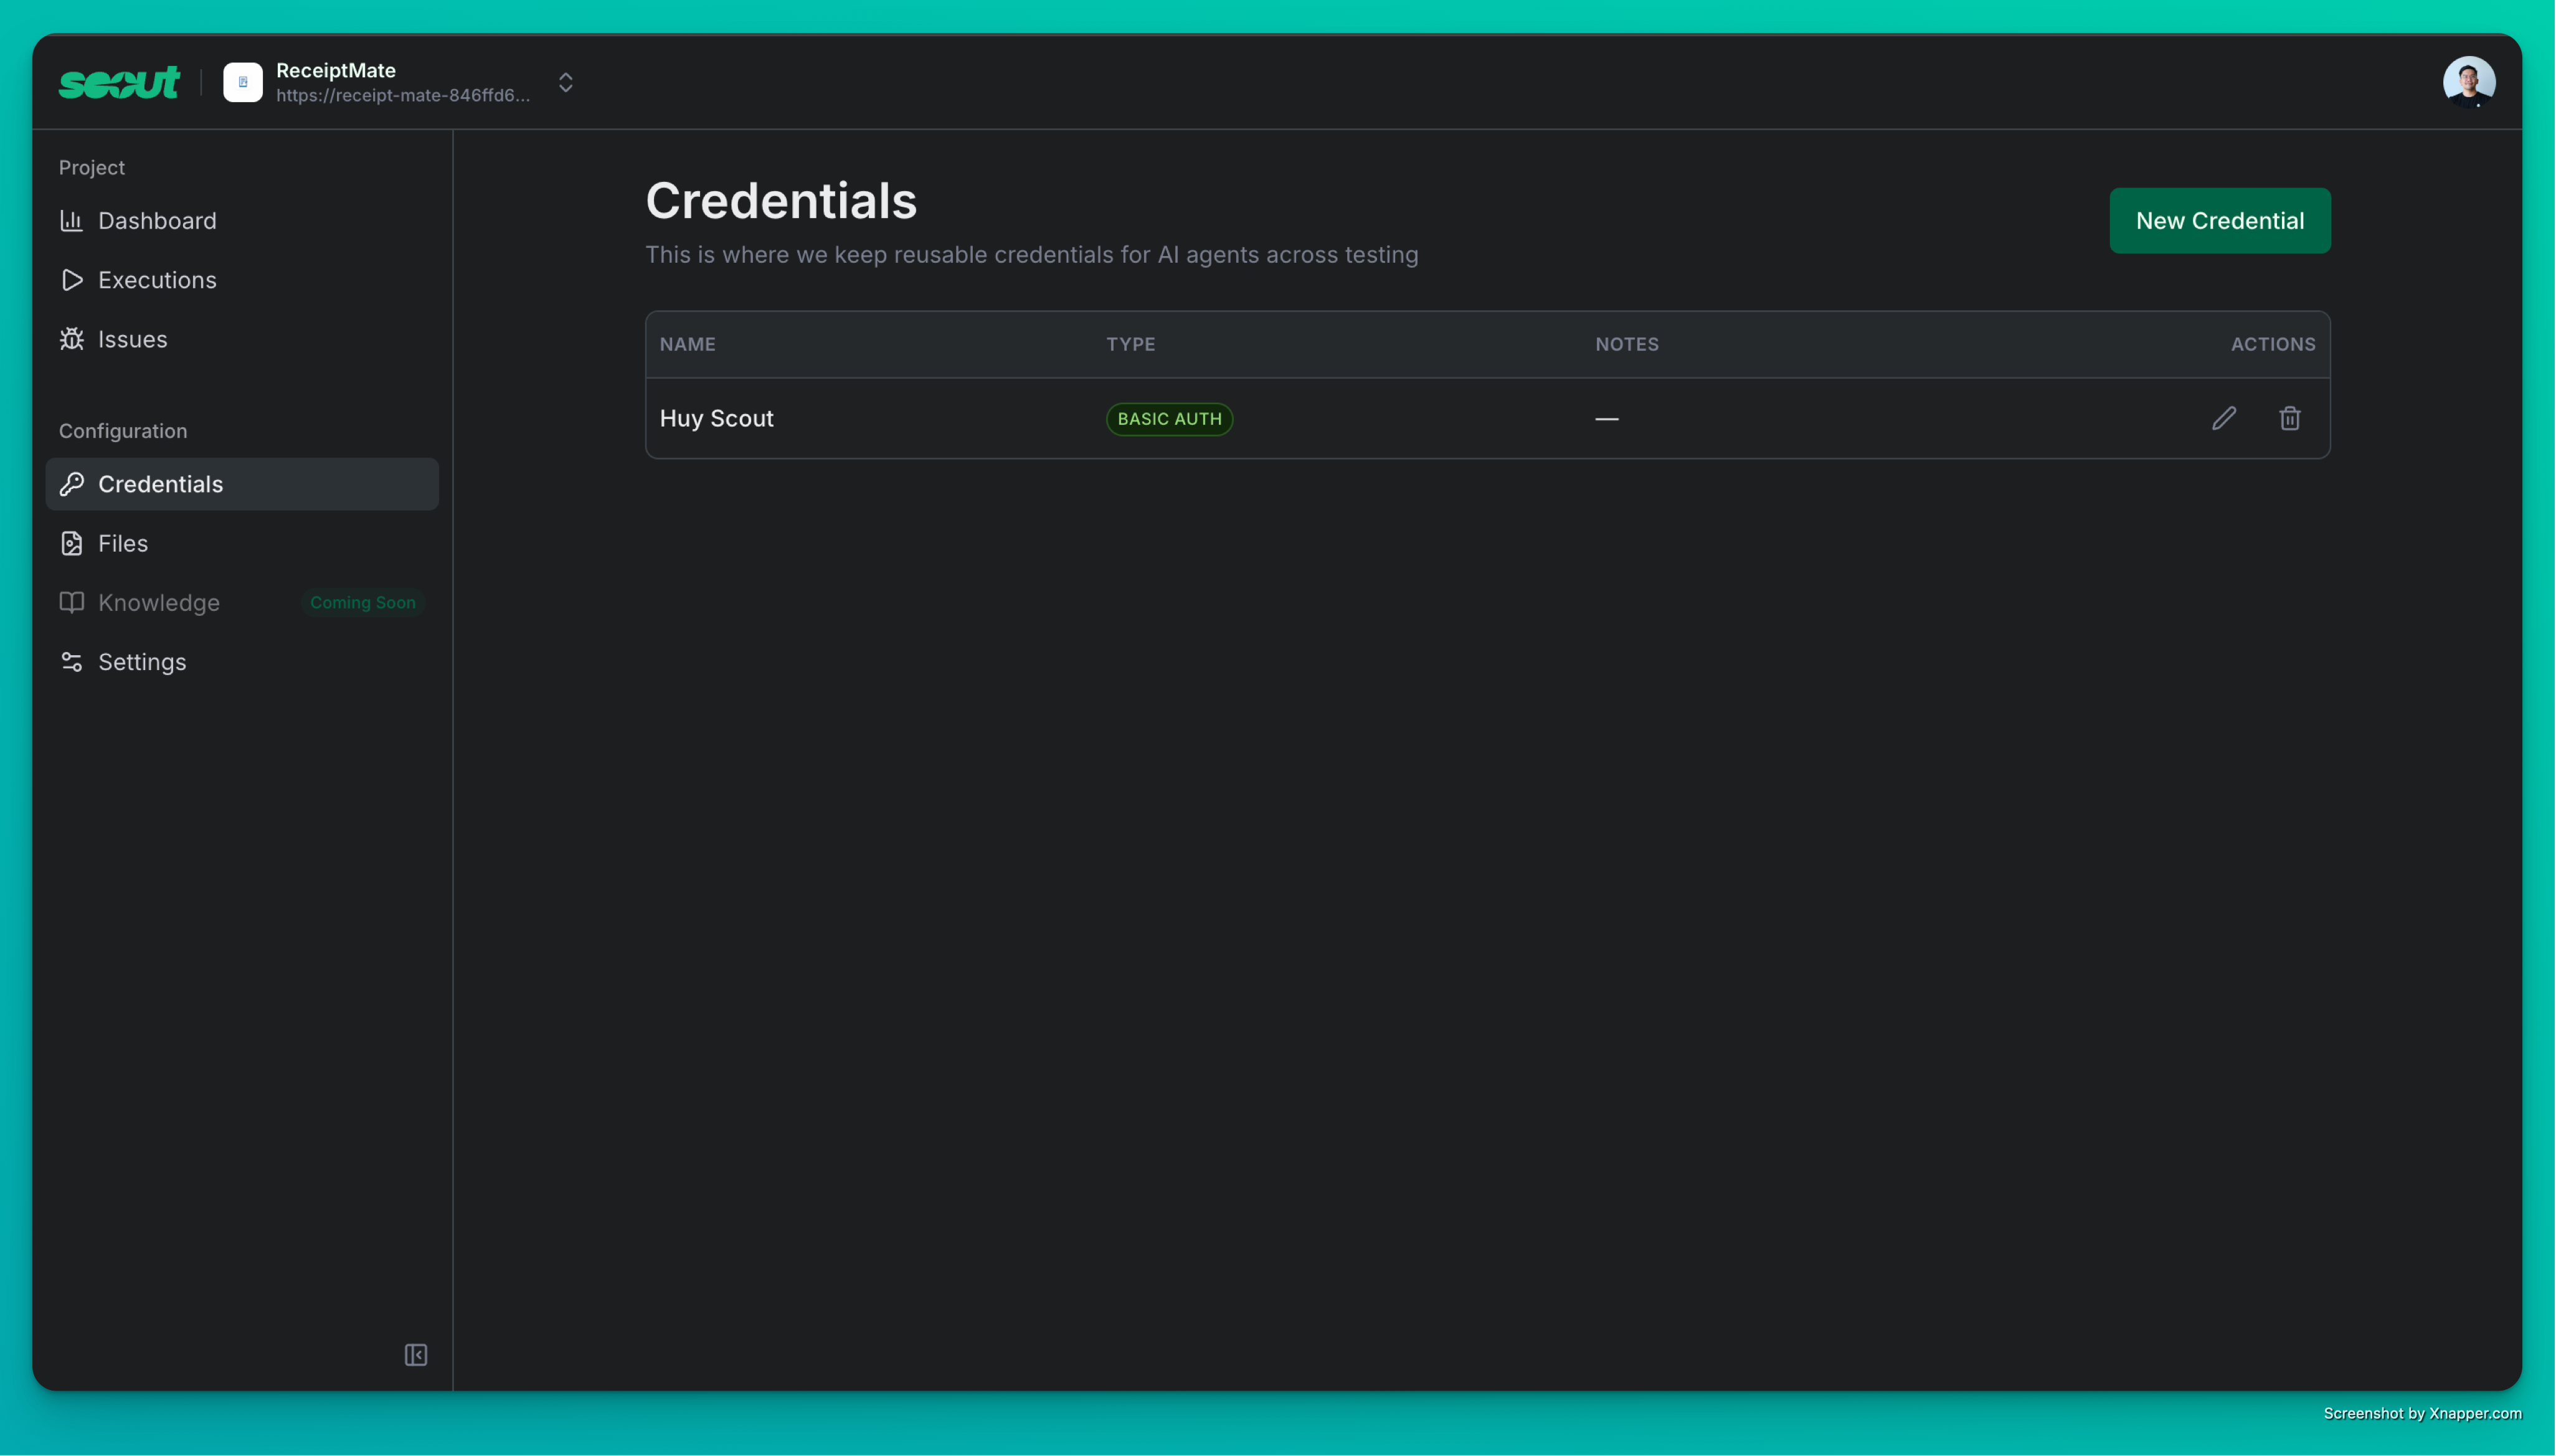Click the Issues bug icon

[x=71, y=339]
